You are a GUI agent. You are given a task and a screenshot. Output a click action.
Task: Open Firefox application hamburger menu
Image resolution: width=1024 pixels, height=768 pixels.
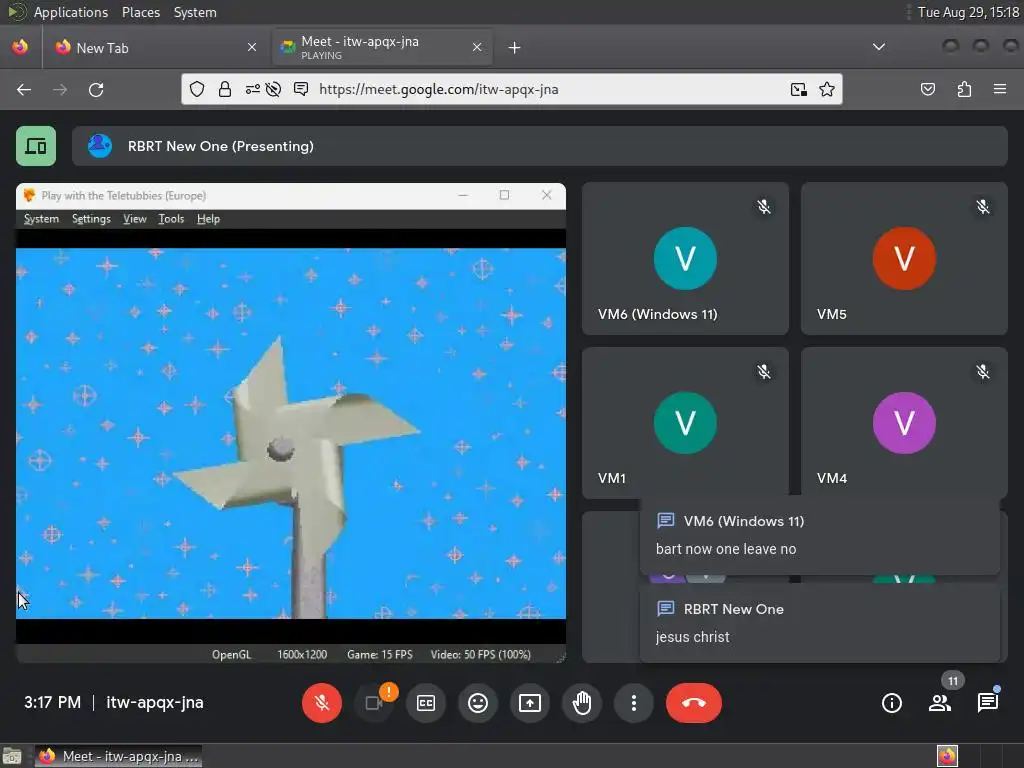coord(1000,89)
